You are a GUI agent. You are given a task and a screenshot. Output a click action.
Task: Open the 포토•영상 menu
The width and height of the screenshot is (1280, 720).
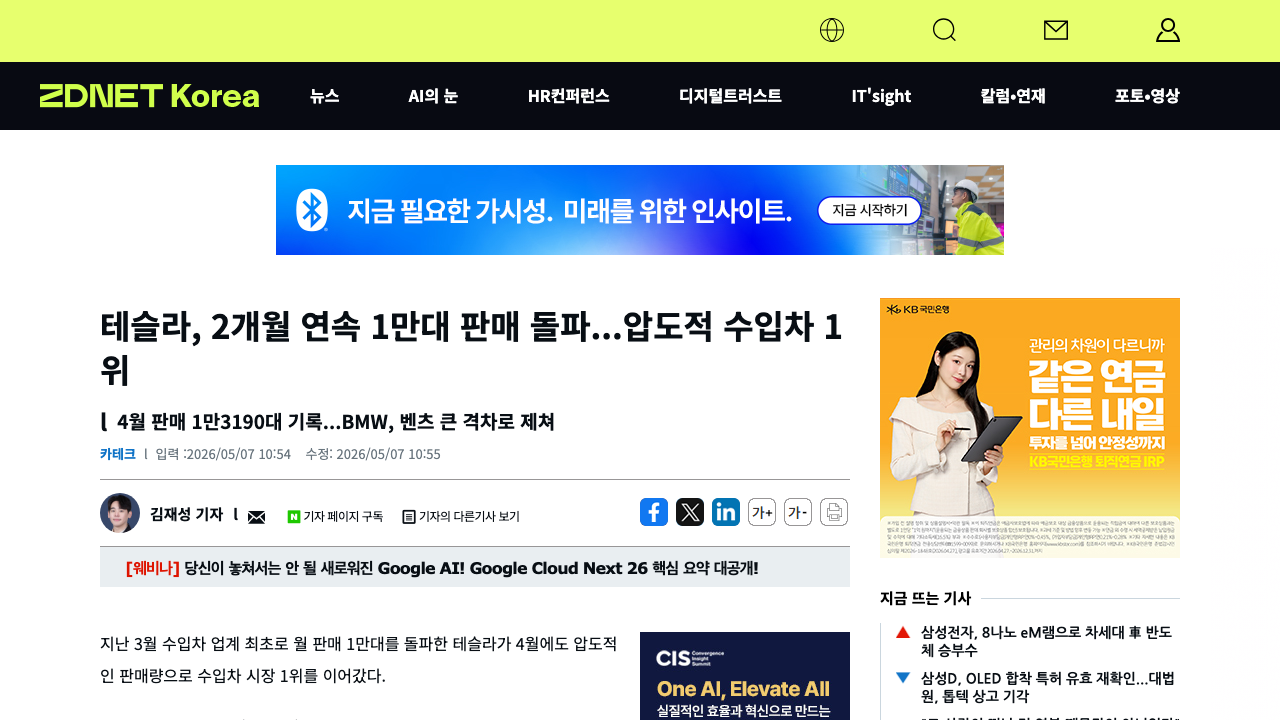click(1147, 96)
